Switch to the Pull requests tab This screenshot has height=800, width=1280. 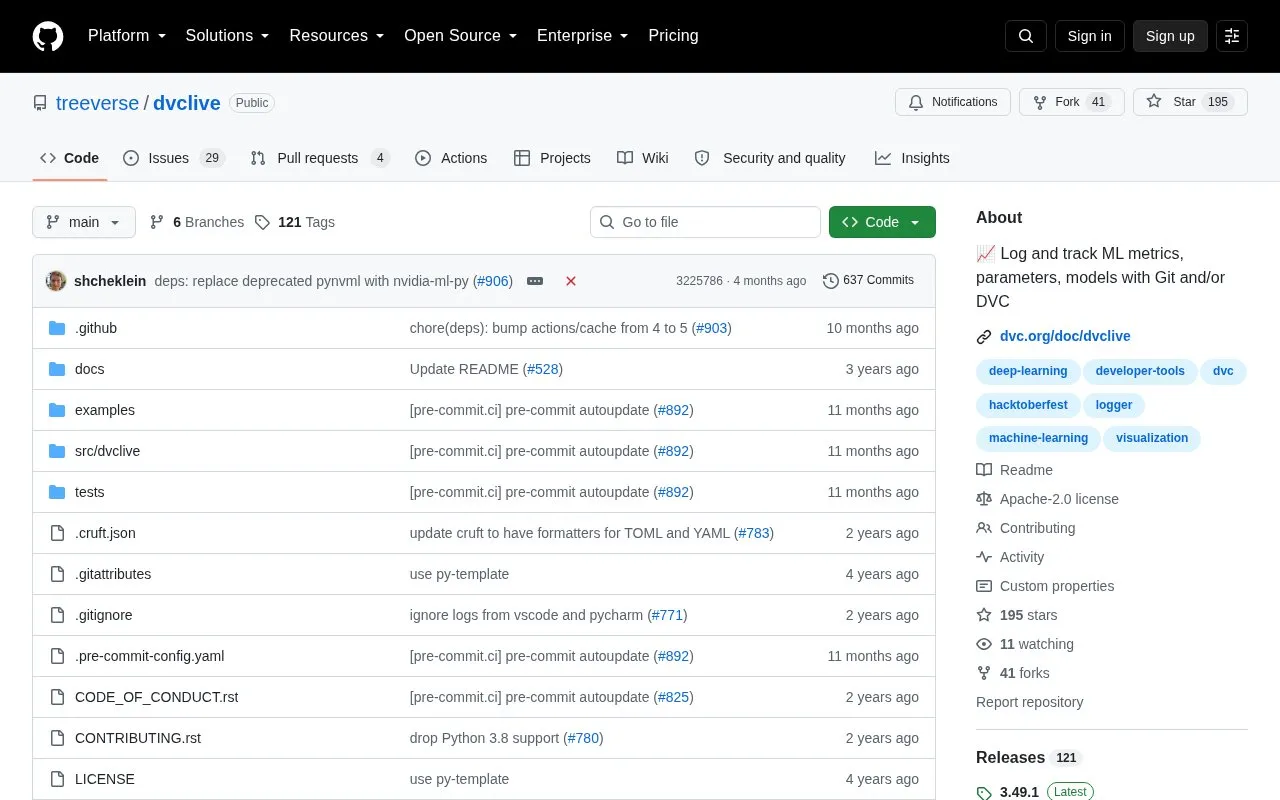(x=320, y=158)
